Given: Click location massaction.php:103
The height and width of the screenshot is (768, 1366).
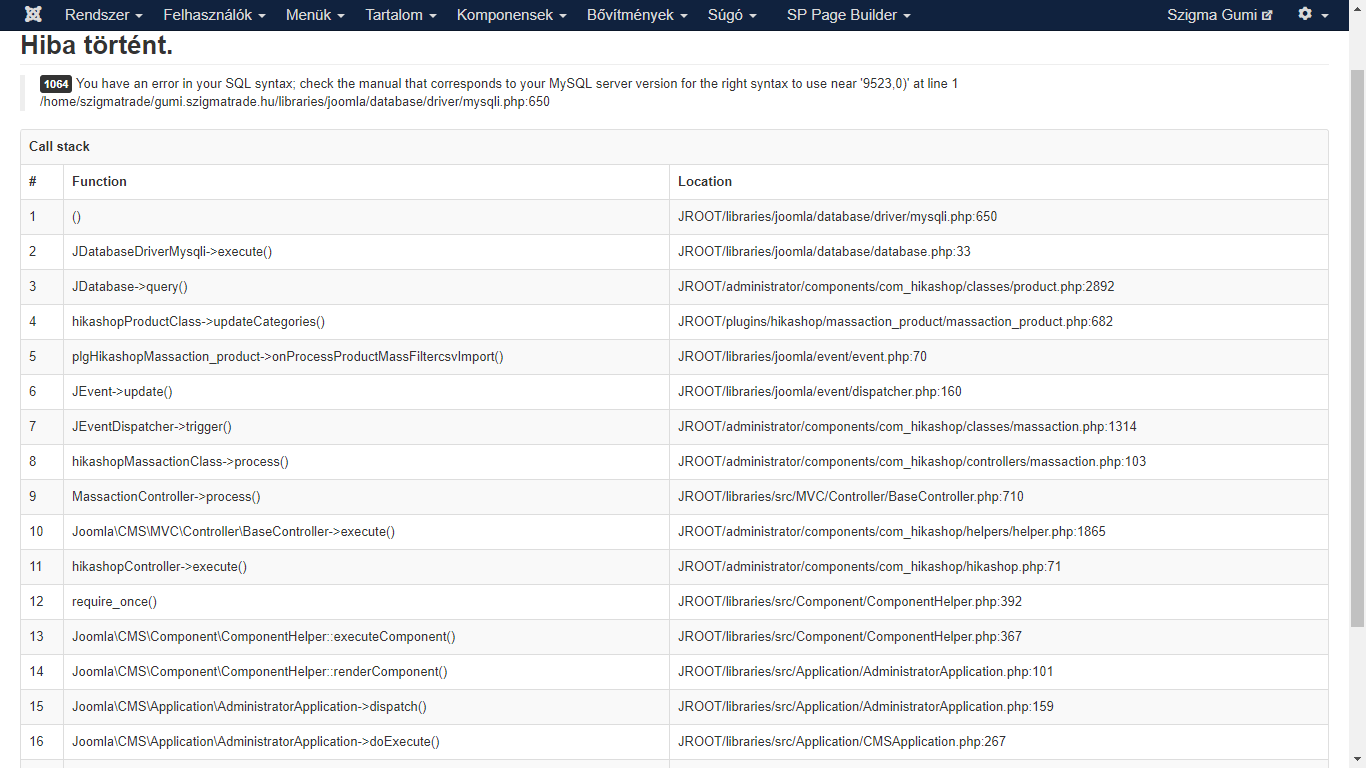Looking at the screenshot, I should coord(912,461).
